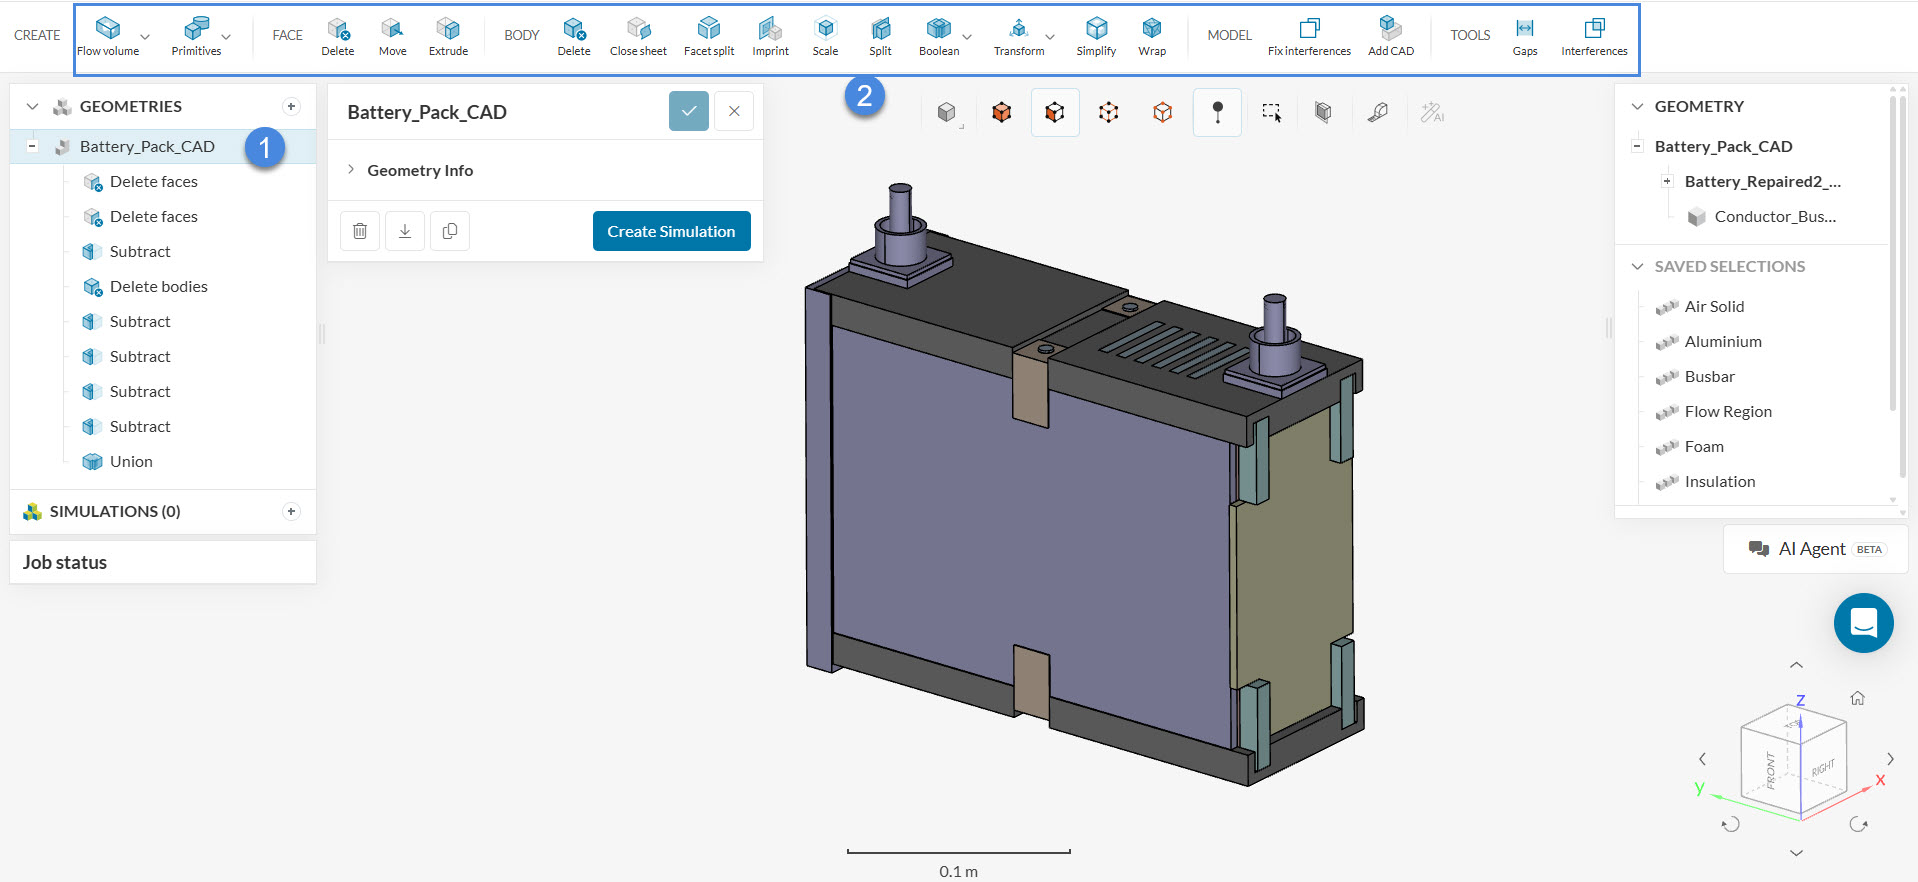Toggle the box selection mode icon

pos(1271,113)
